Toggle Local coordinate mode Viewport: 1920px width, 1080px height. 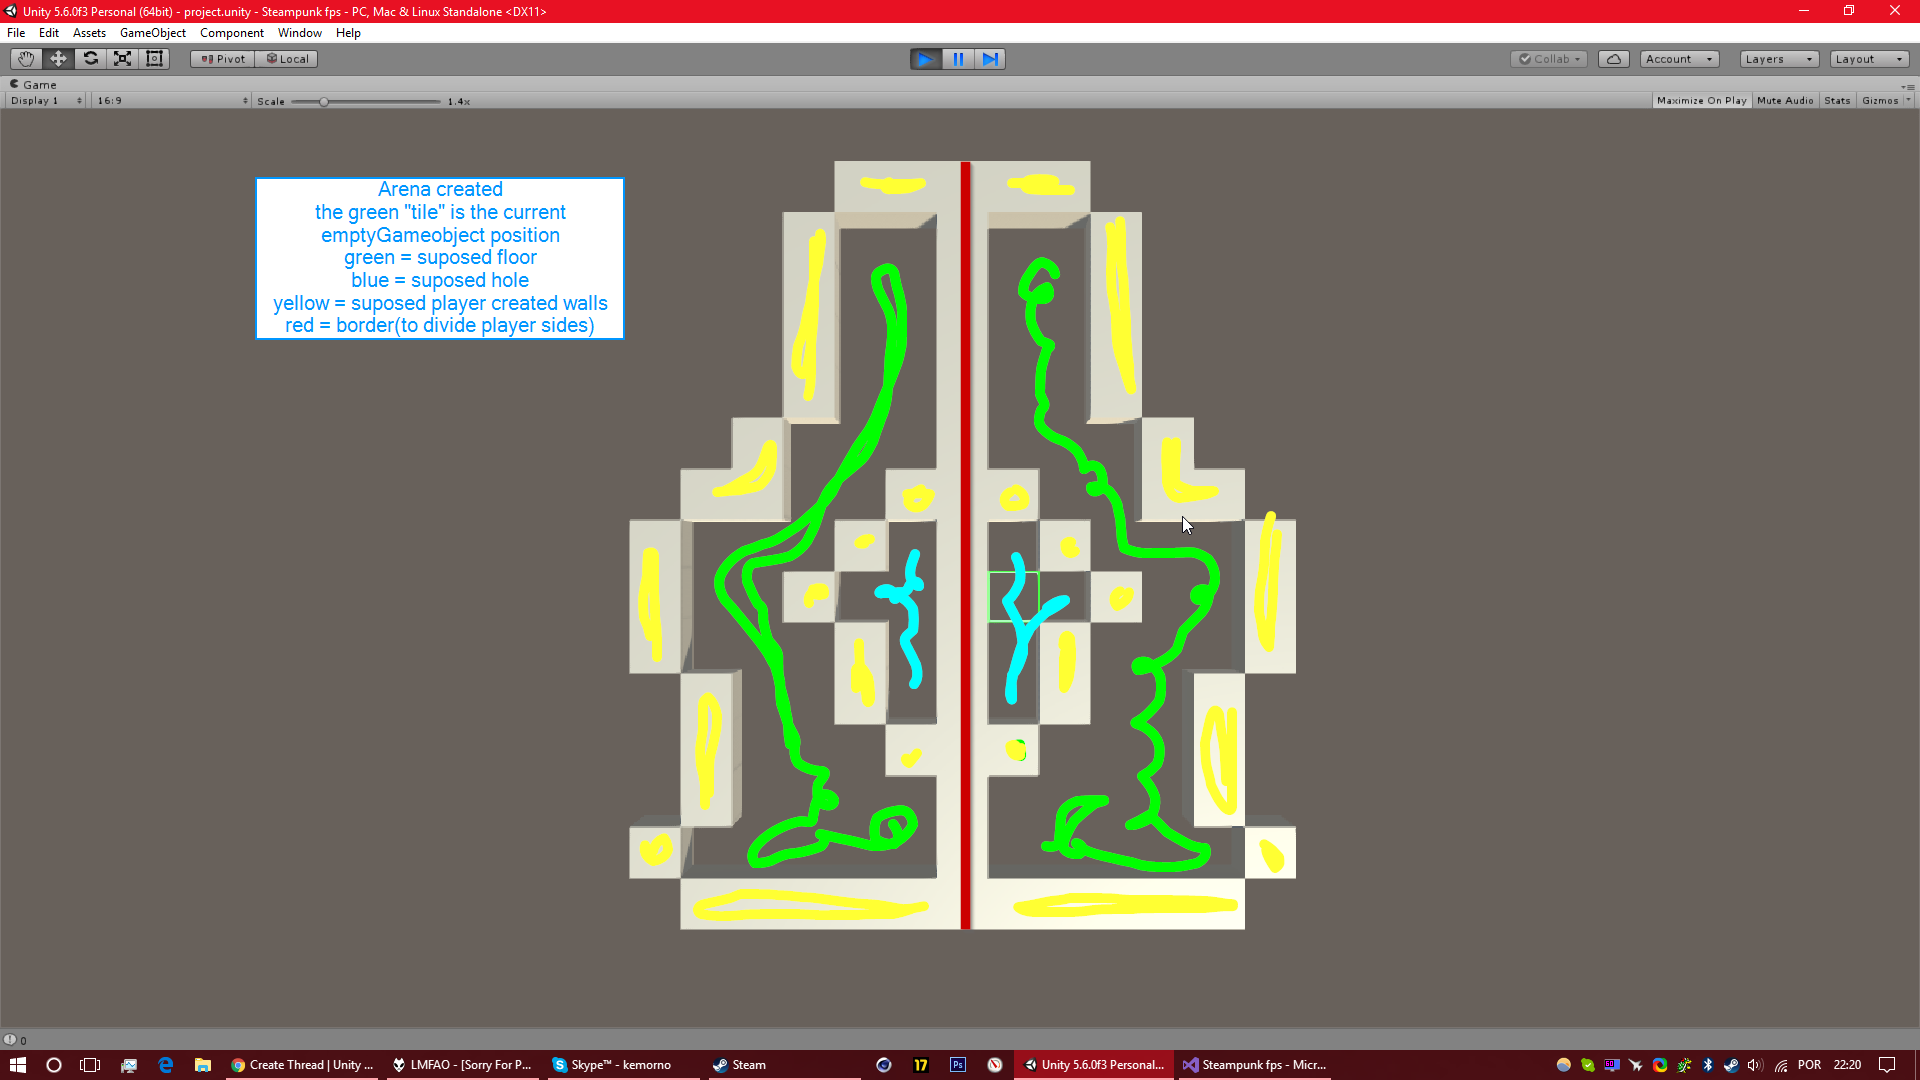(x=287, y=58)
